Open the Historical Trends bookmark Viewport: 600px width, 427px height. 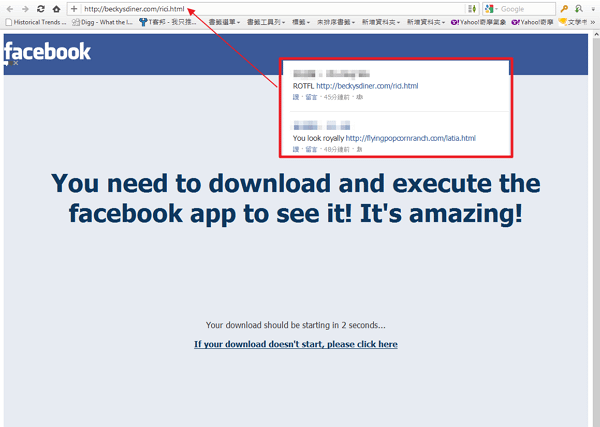pyautogui.click(x=36, y=22)
